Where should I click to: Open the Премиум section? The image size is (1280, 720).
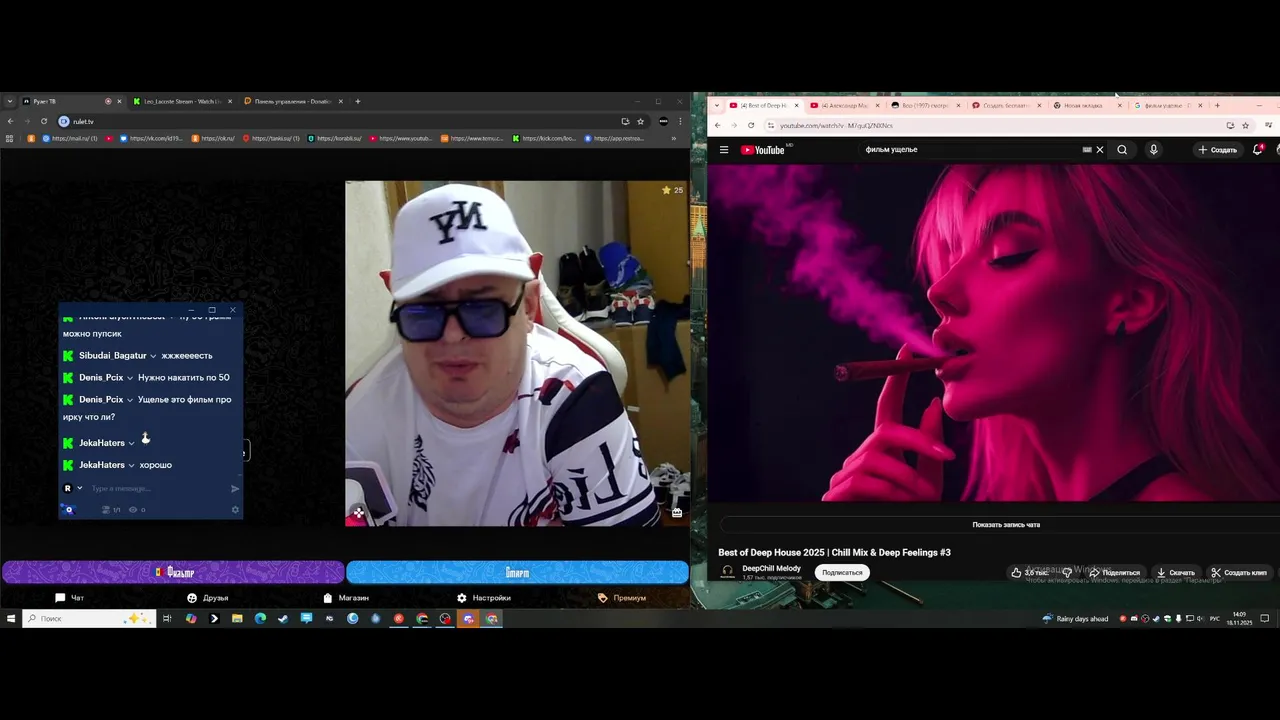pyautogui.click(x=622, y=598)
